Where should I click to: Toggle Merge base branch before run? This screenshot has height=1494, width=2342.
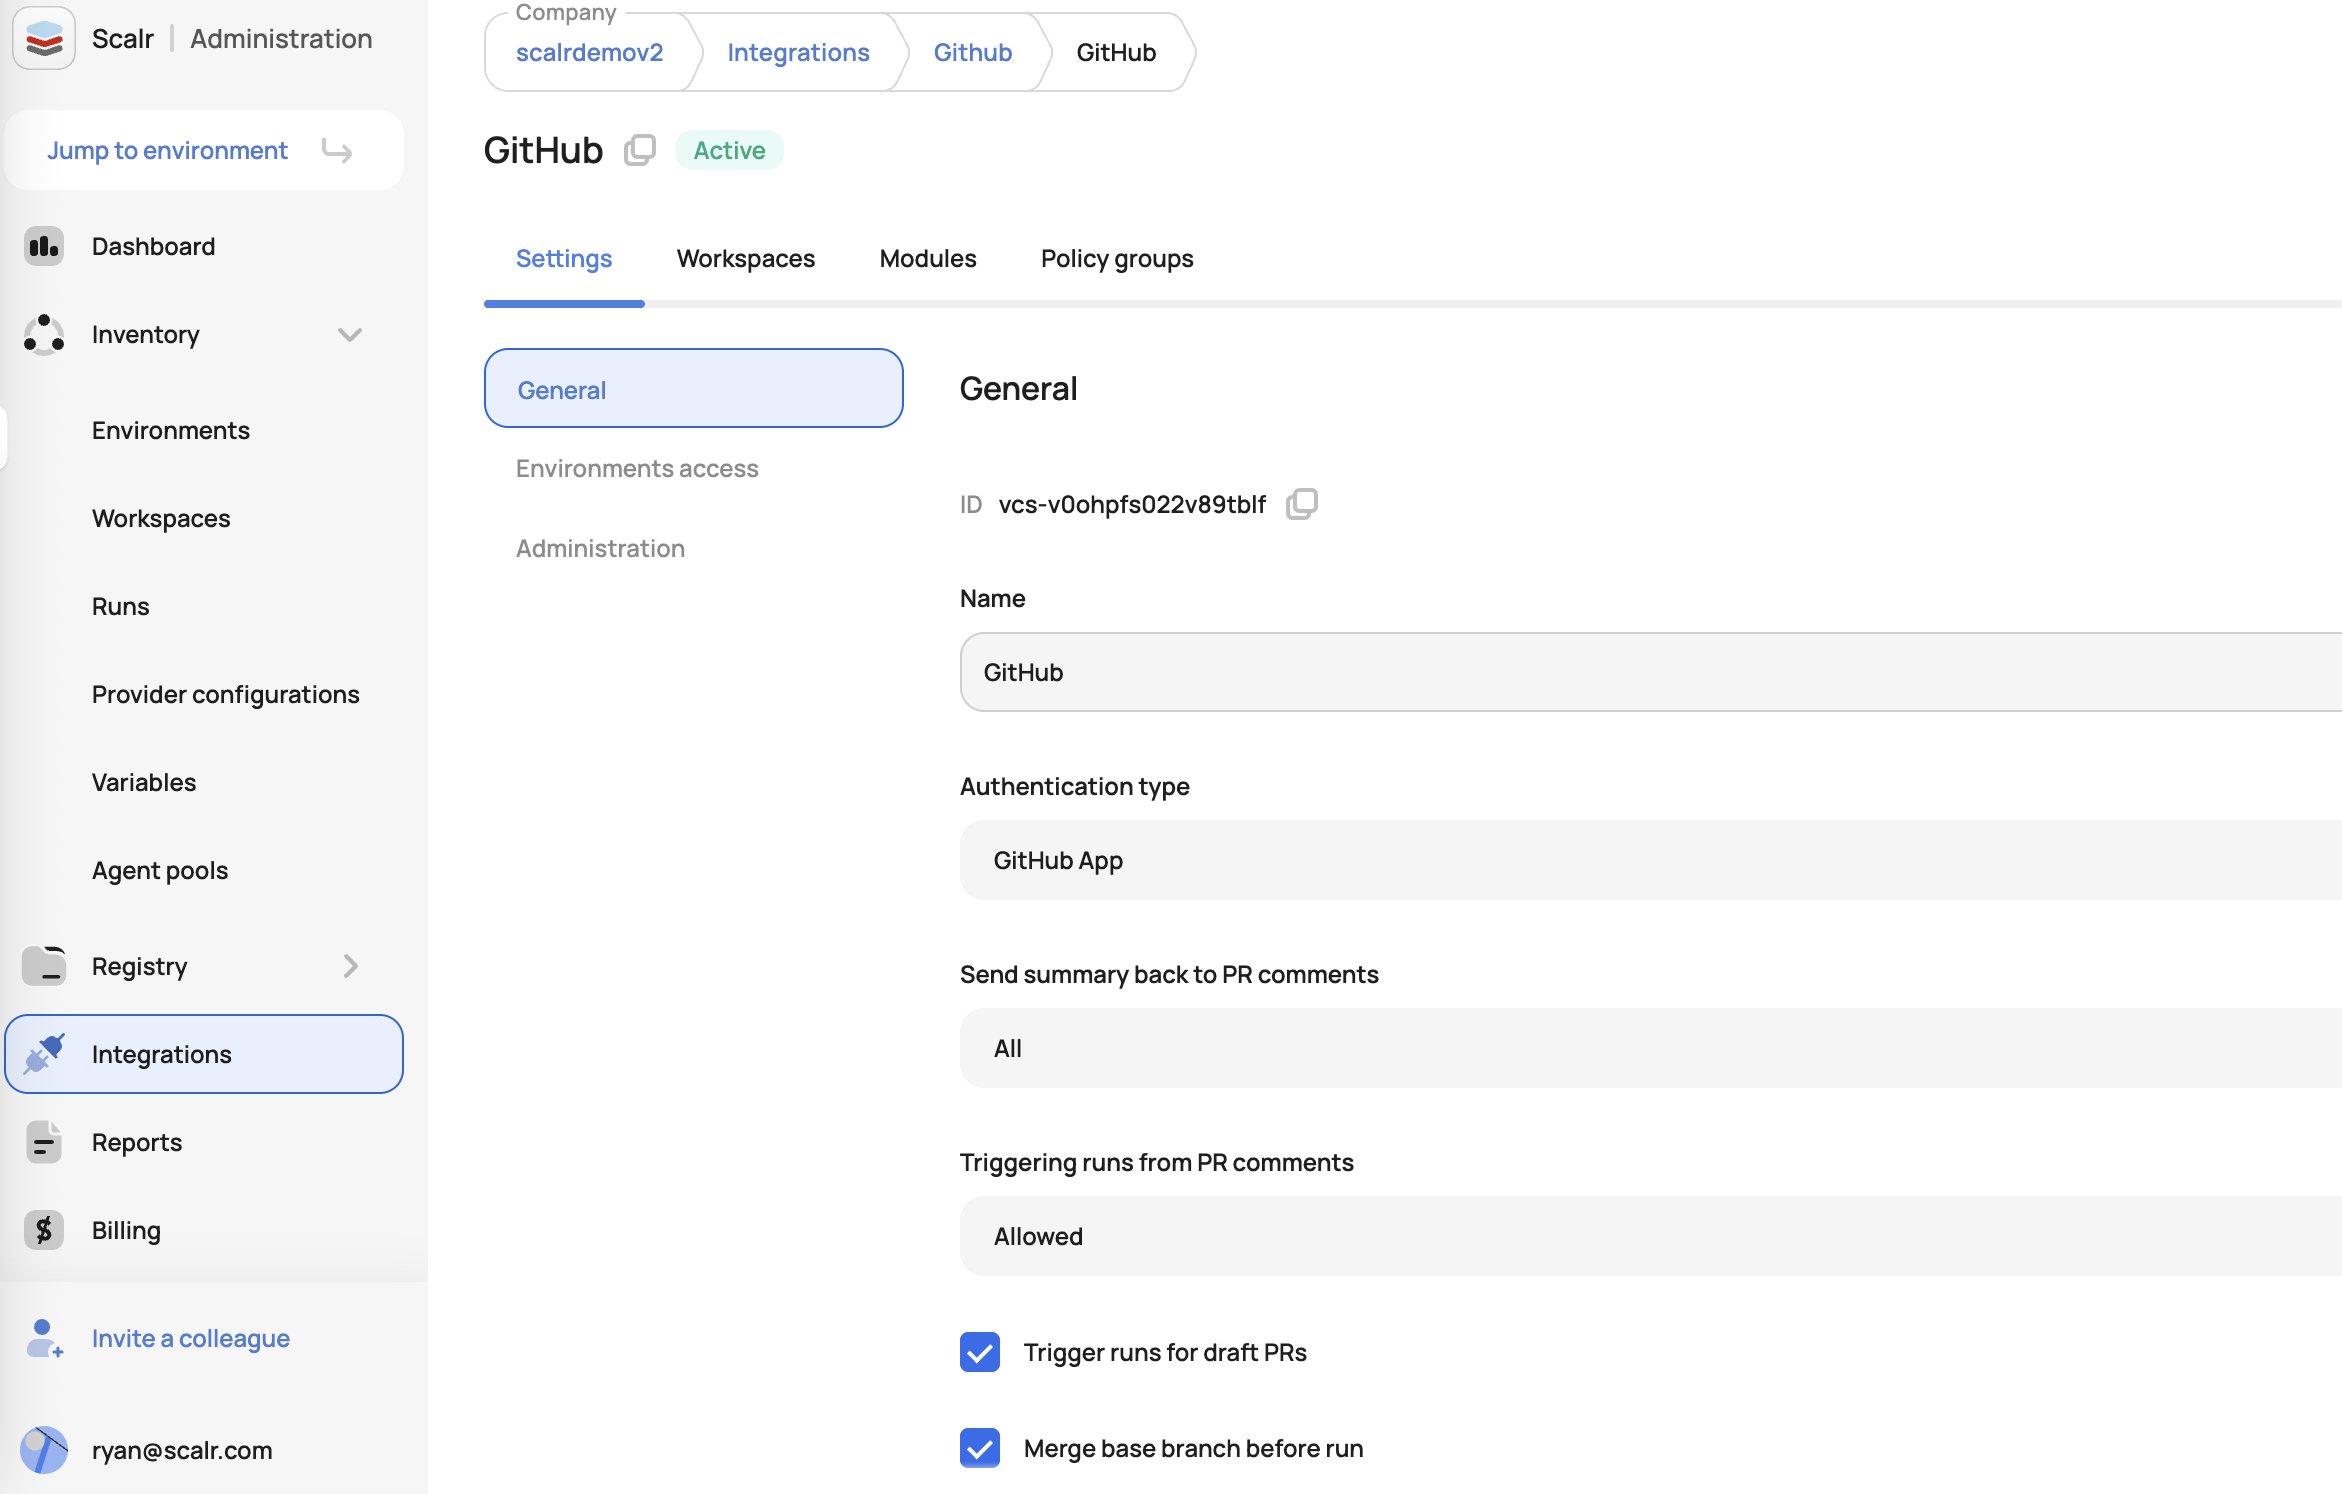[x=980, y=1448]
